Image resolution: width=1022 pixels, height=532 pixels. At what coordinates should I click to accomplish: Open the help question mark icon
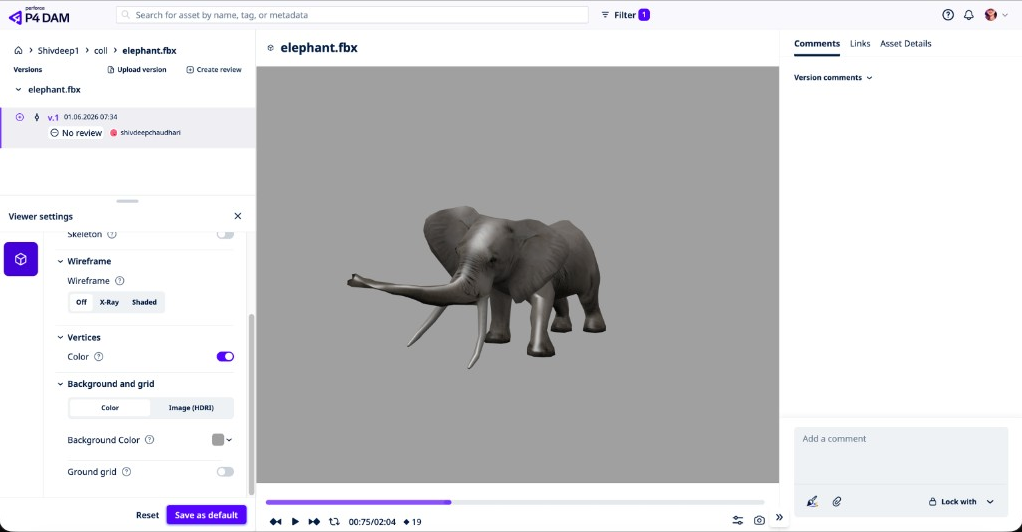pos(948,15)
